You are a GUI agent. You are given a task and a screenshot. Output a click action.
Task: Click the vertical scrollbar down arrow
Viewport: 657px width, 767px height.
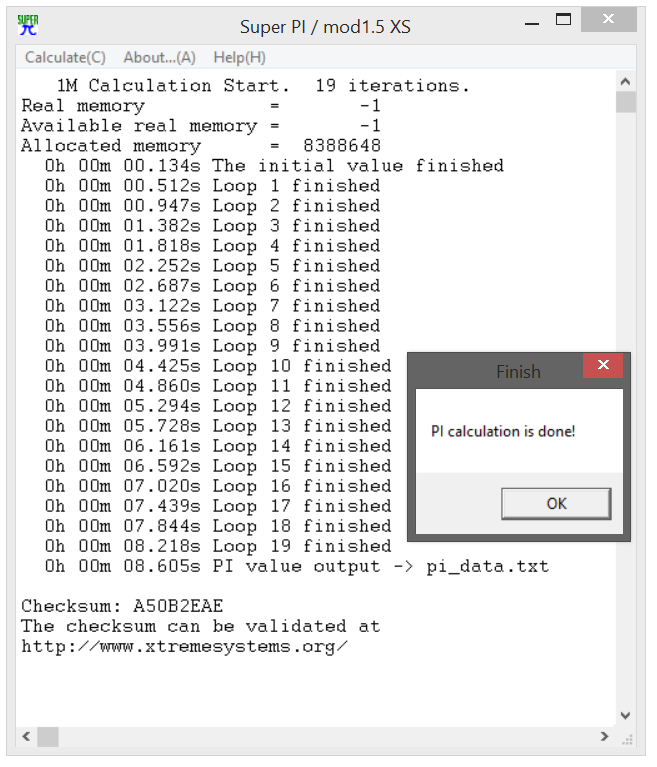pos(625,716)
